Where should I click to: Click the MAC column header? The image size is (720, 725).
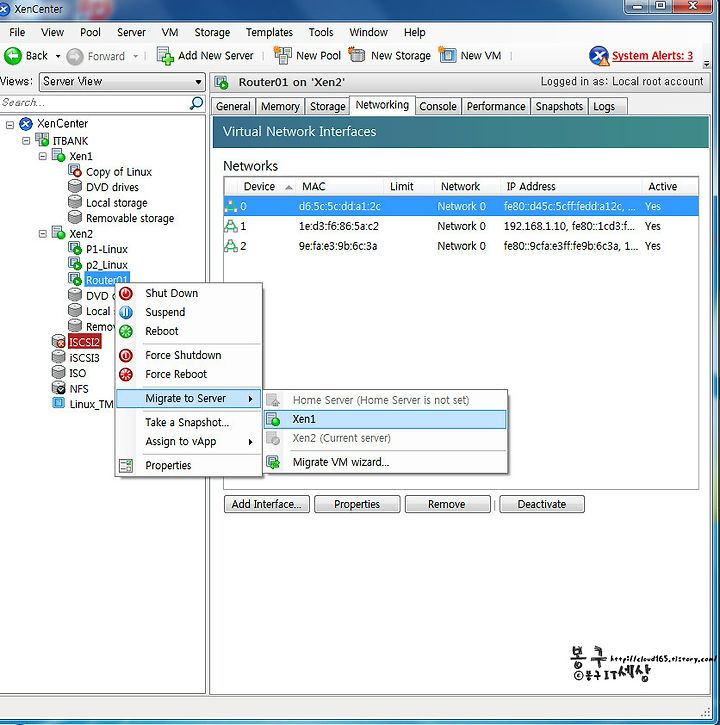pyautogui.click(x=340, y=186)
